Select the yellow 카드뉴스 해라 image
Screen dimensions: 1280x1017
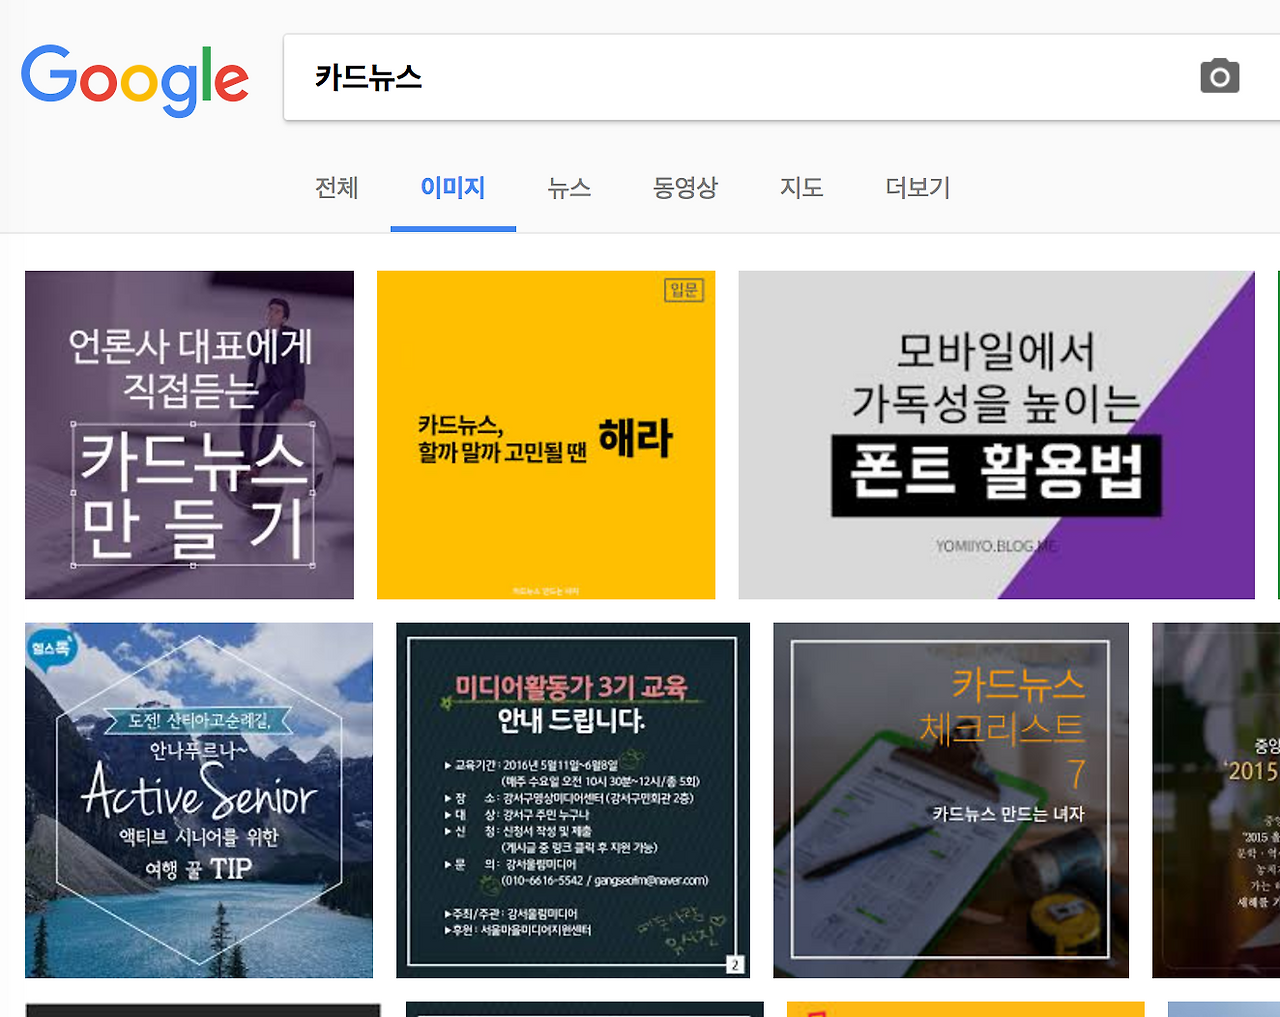tap(545, 434)
